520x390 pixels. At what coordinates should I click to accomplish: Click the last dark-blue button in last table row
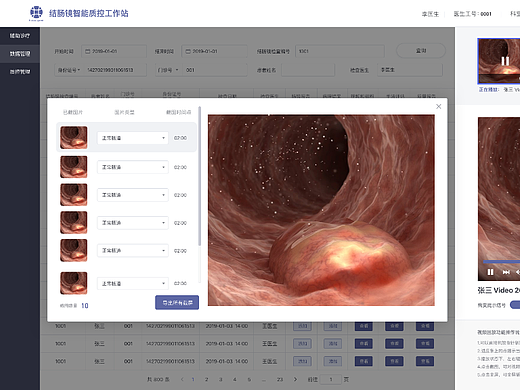[425, 361]
